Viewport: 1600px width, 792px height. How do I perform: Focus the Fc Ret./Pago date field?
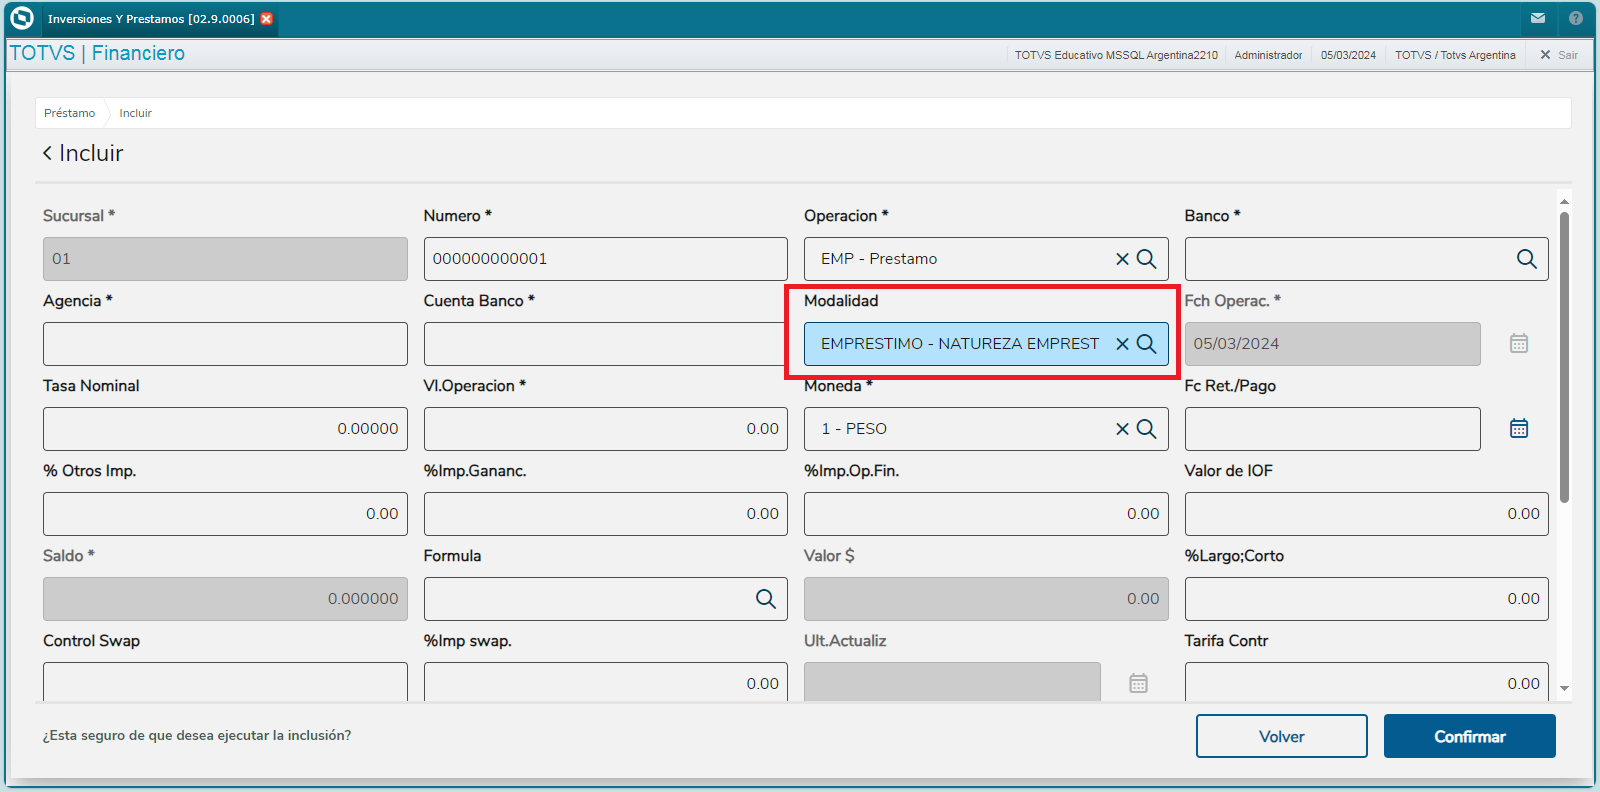pos(1333,429)
